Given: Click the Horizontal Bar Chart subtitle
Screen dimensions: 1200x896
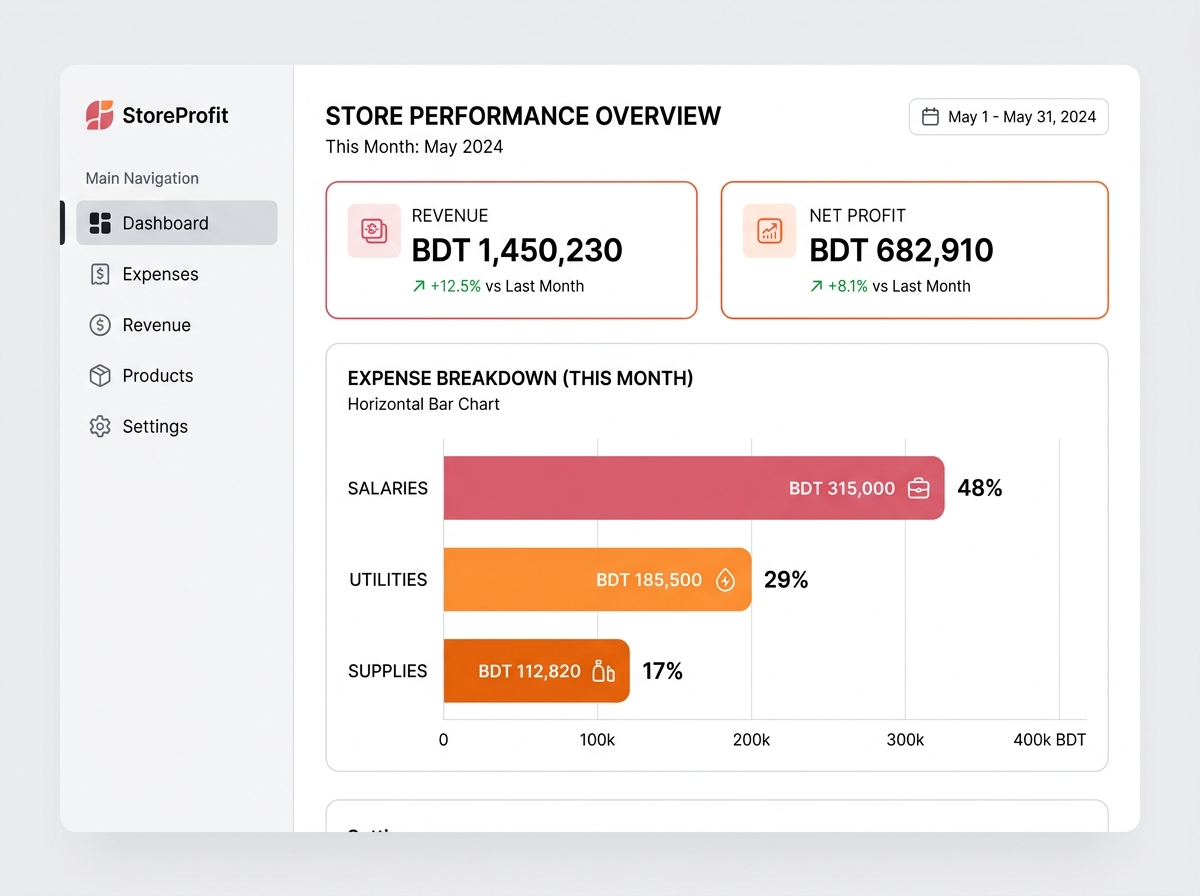Looking at the screenshot, I should click(x=423, y=404).
